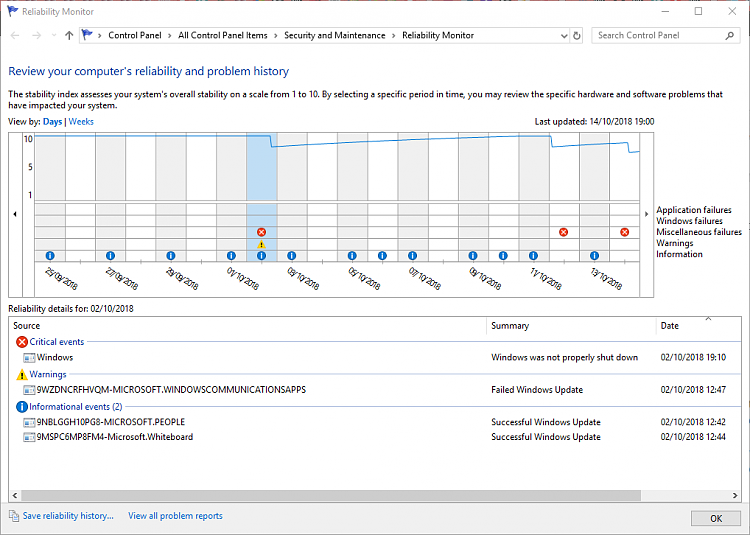Expand chevron after All Control Panel Items
This screenshot has width=750, height=535.
[276, 35]
